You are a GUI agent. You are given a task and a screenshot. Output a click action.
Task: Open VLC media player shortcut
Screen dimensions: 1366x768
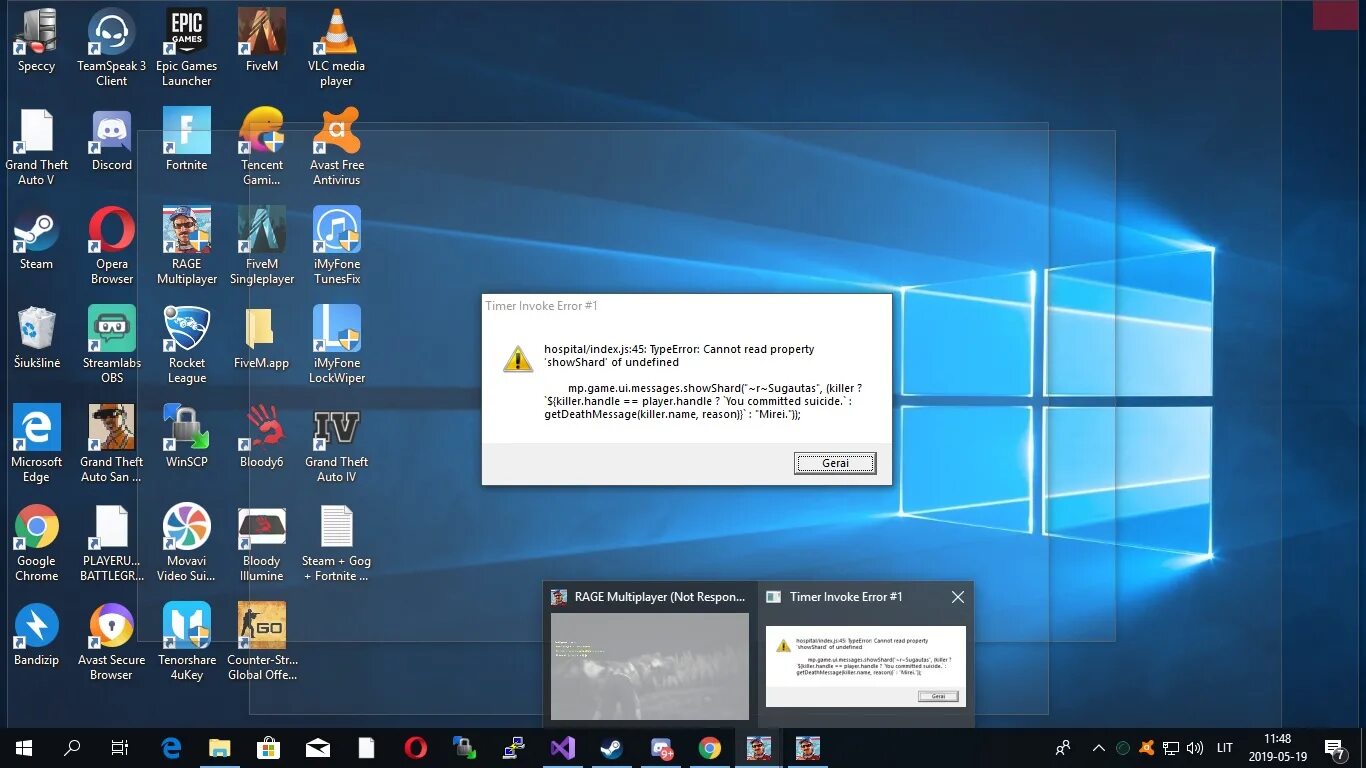pos(336,47)
